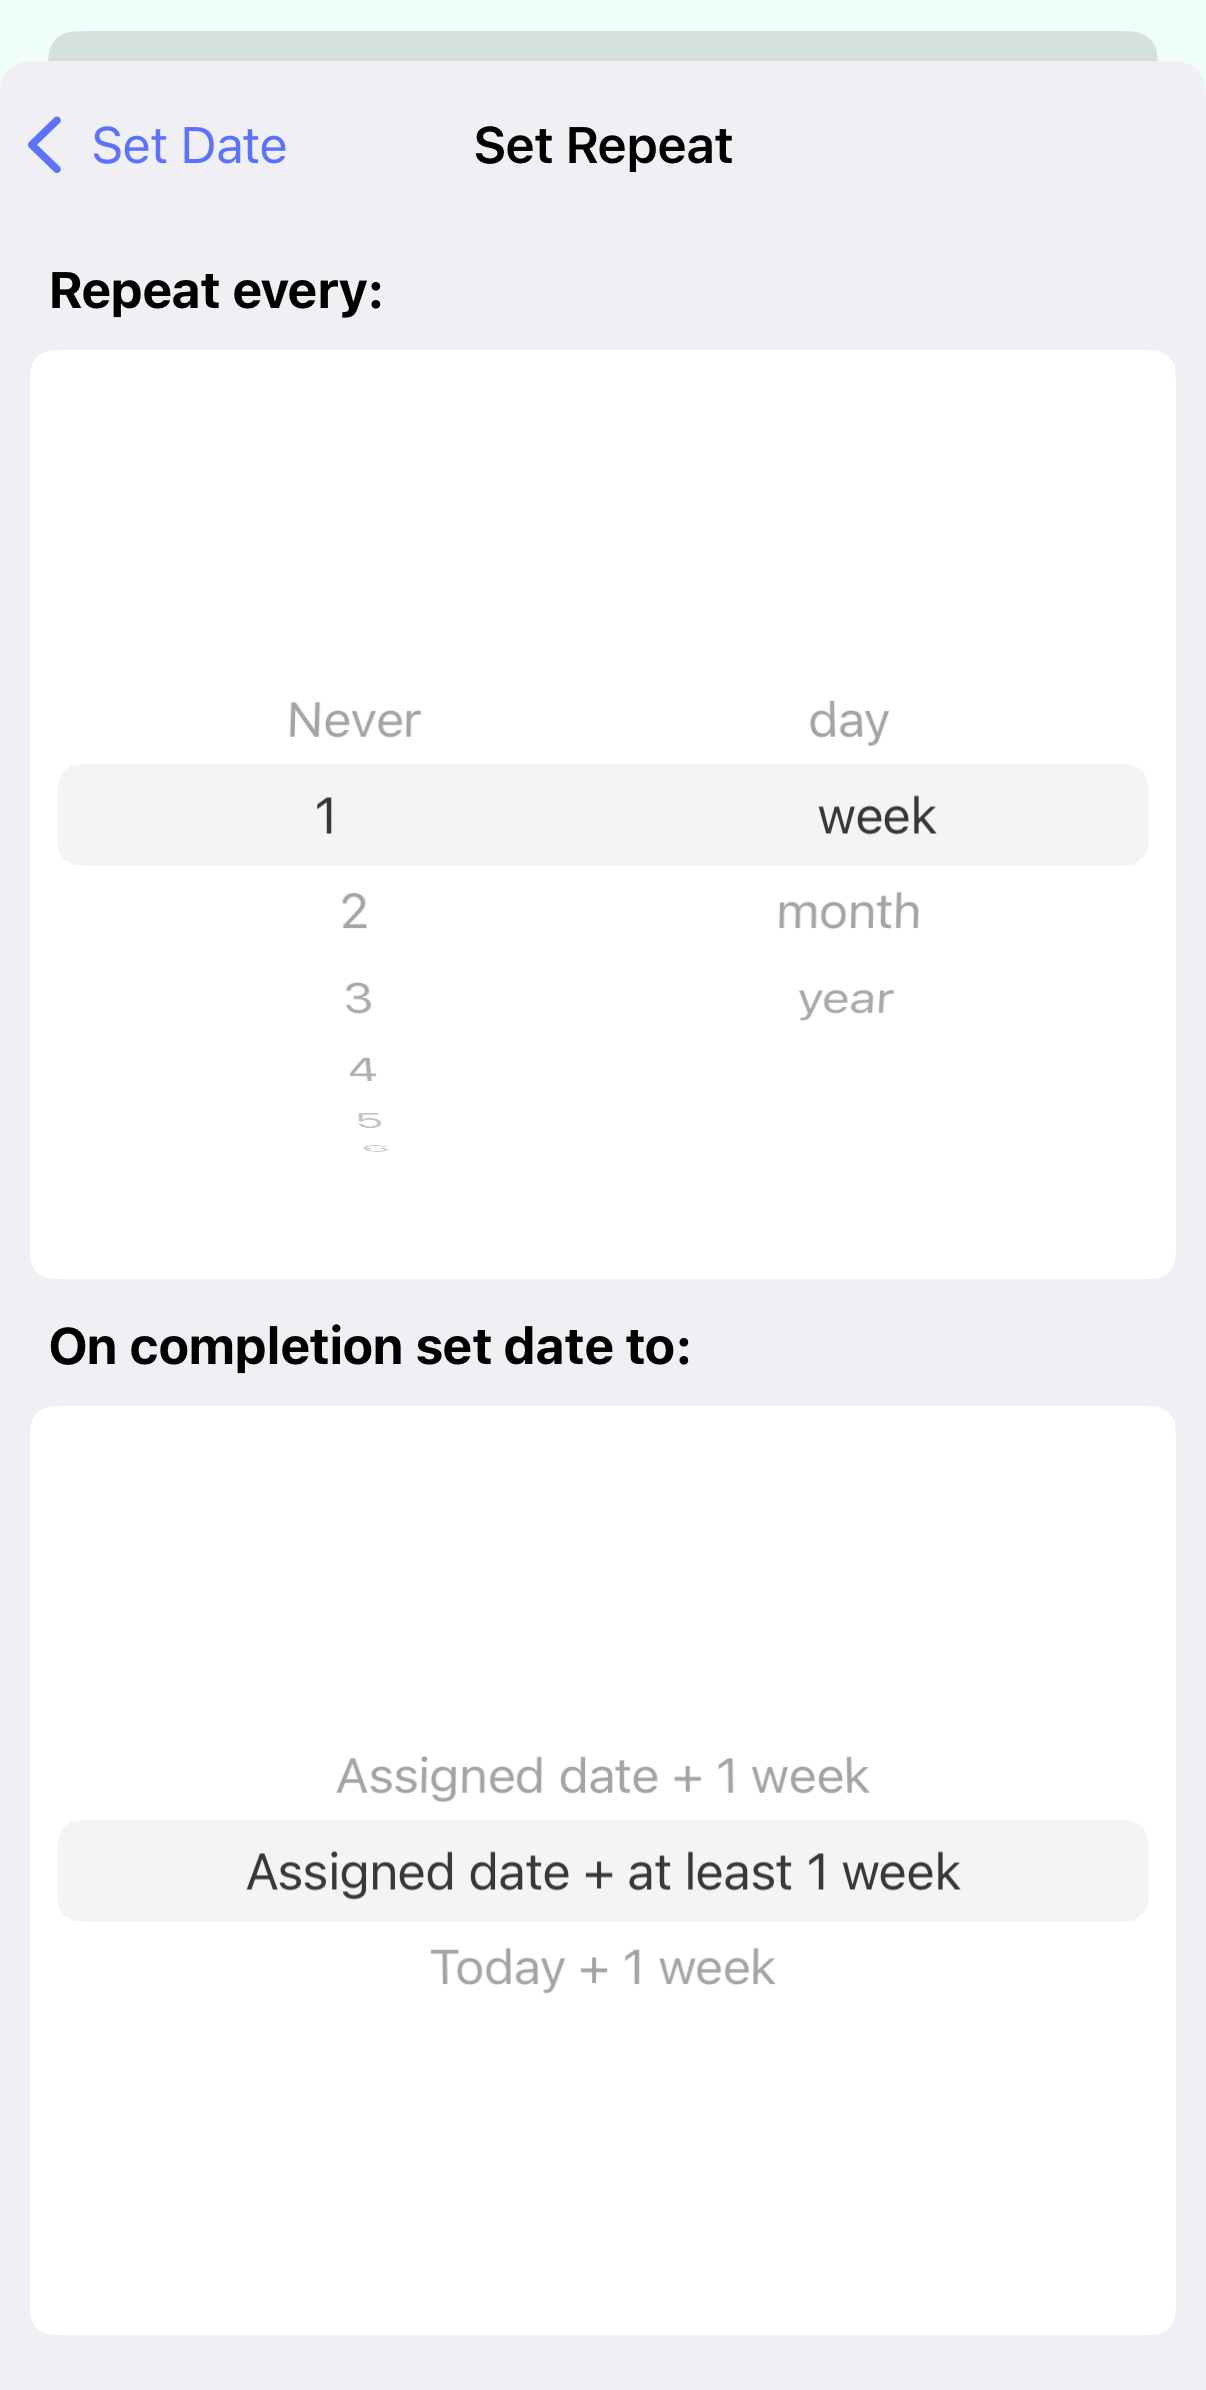Viewport: 1206px width, 2390px height.
Task: Choose Assigned date + 1 week option
Action: pyautogui.click(x=603, y=1776)
